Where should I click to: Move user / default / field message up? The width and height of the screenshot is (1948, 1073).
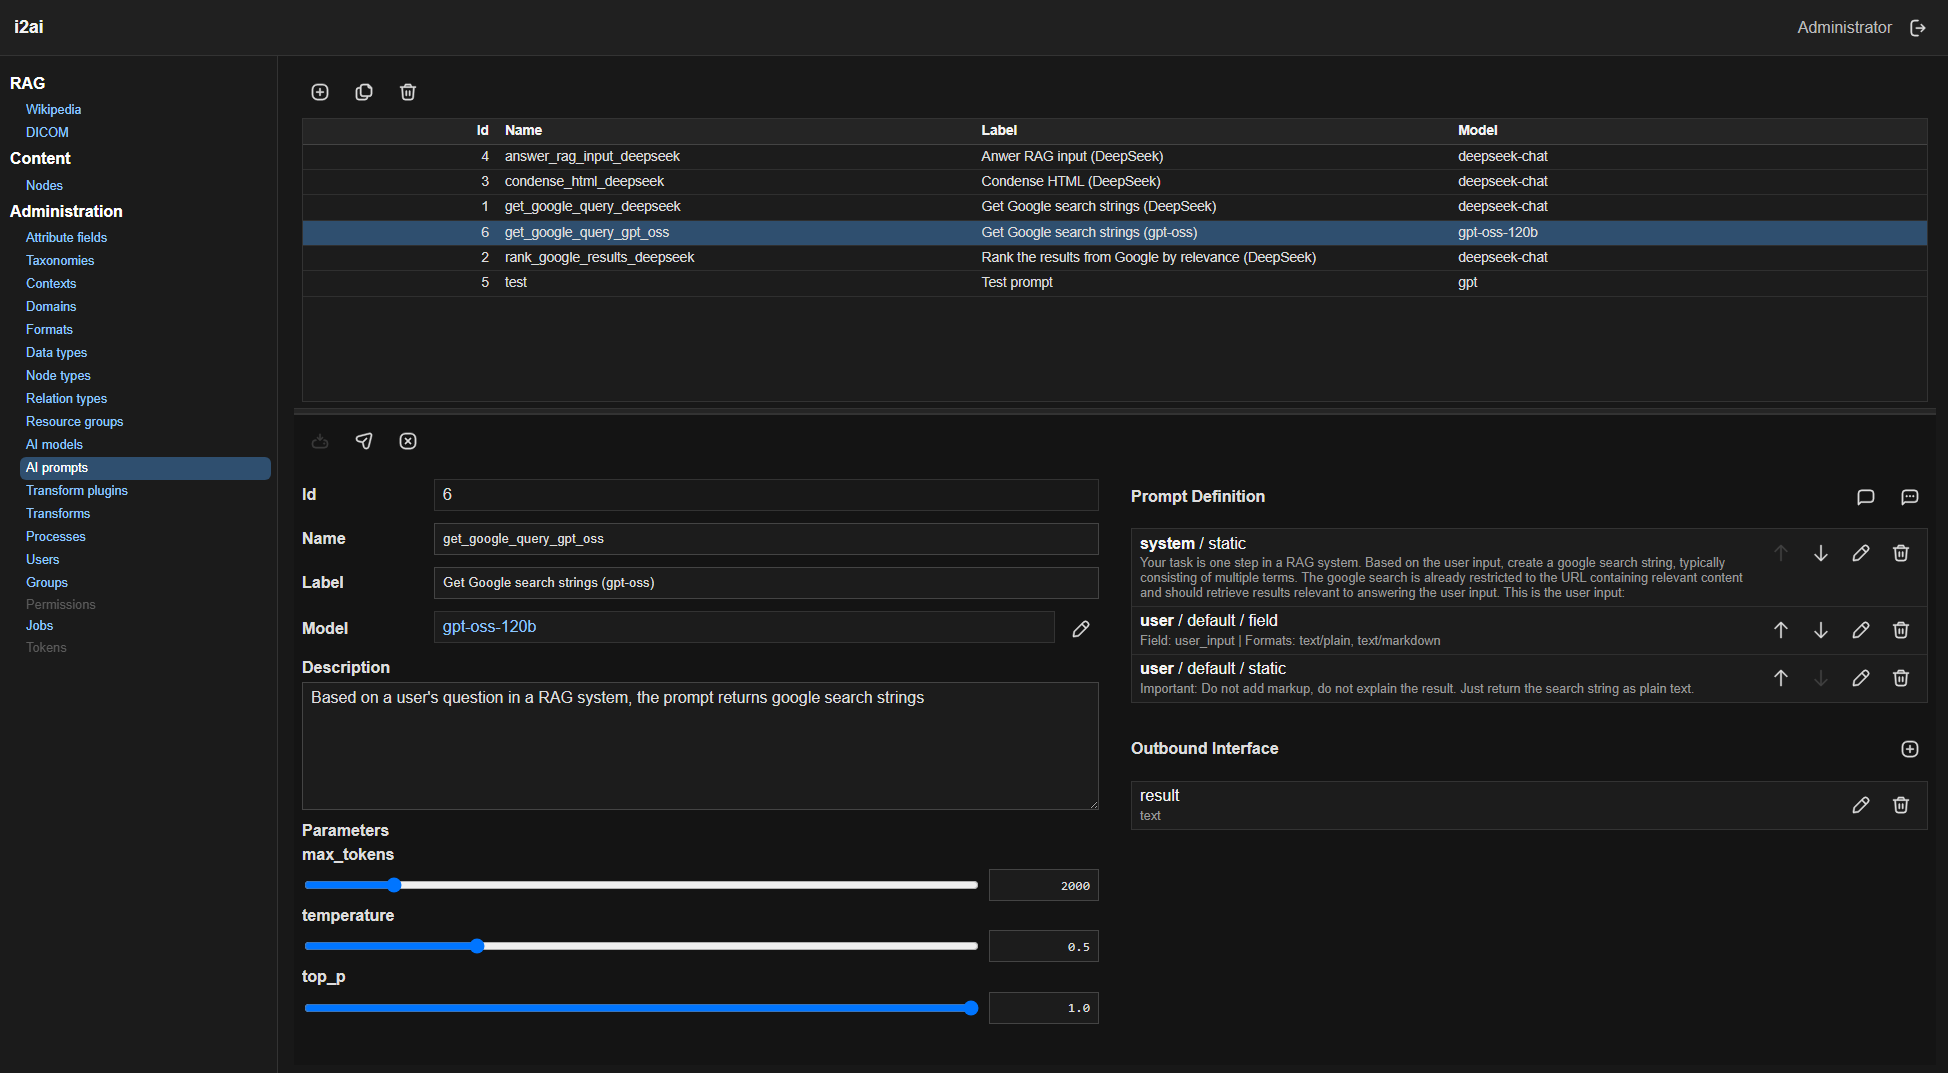(x=1781, y=630)
